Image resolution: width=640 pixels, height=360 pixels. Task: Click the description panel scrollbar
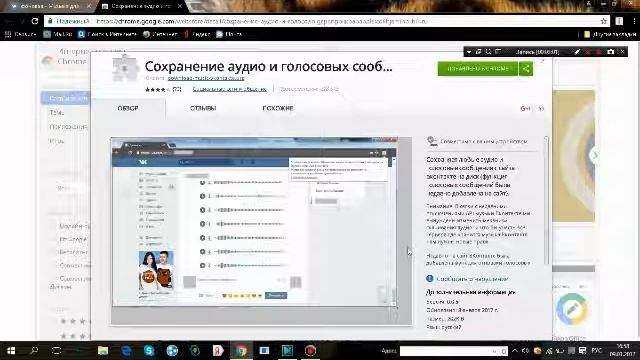546,200
